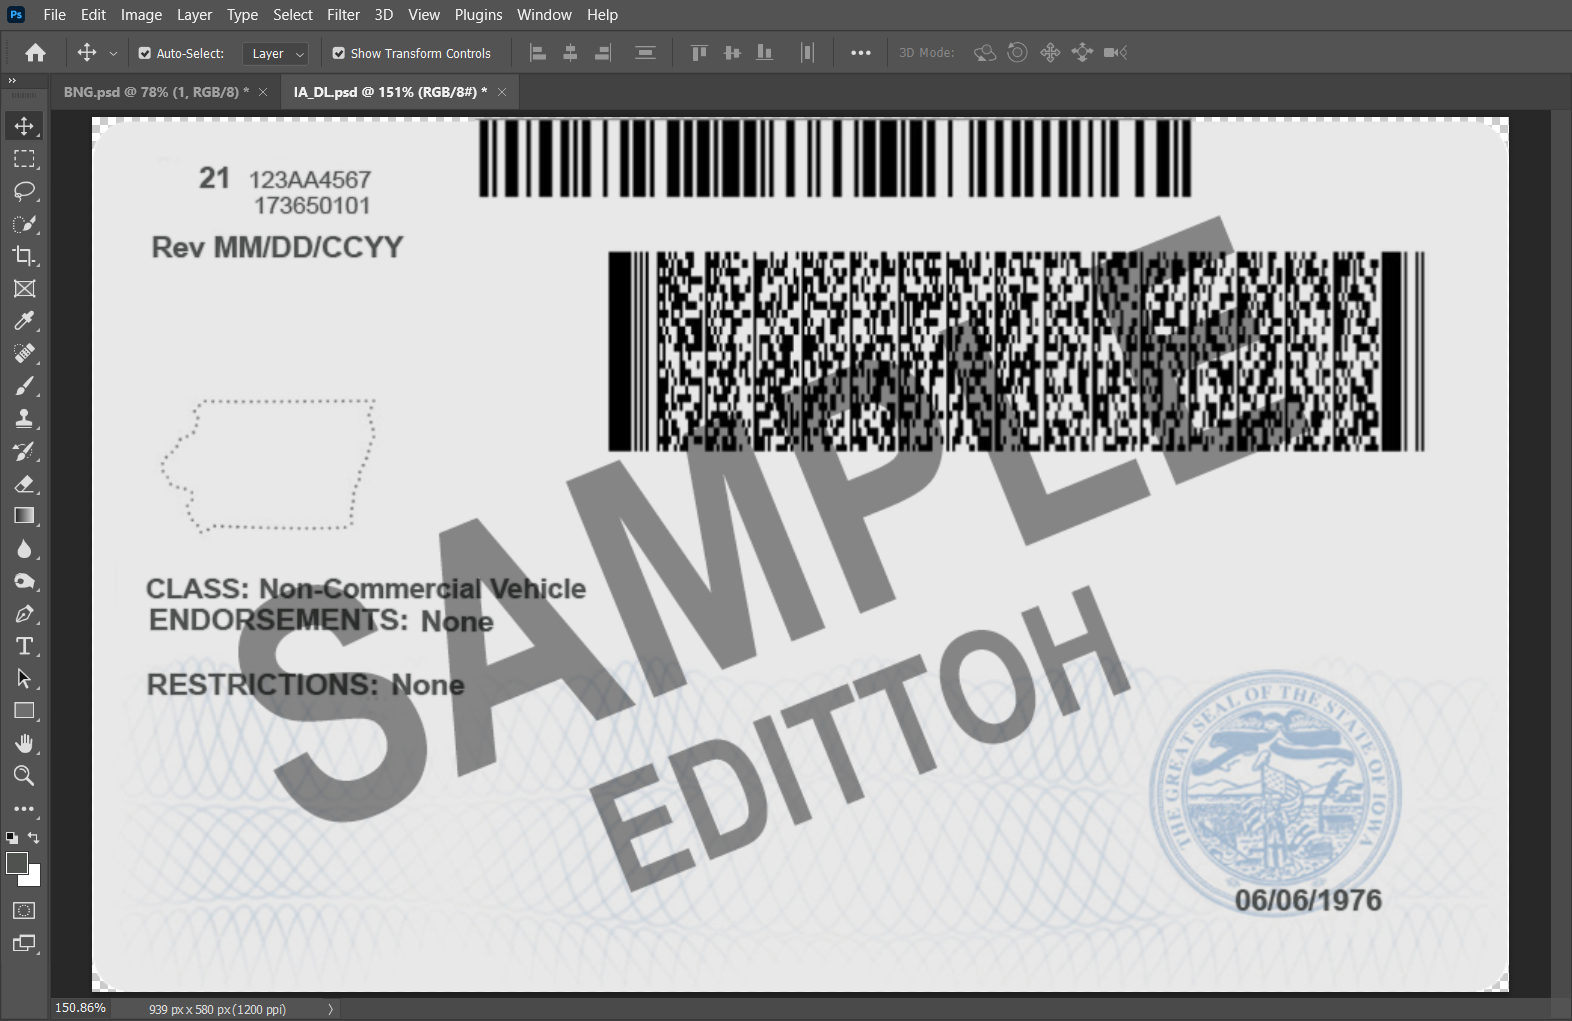This screenshot has height=1021, width=1572.
Task: Select the Crop tool
Action: tap(24, 256)
